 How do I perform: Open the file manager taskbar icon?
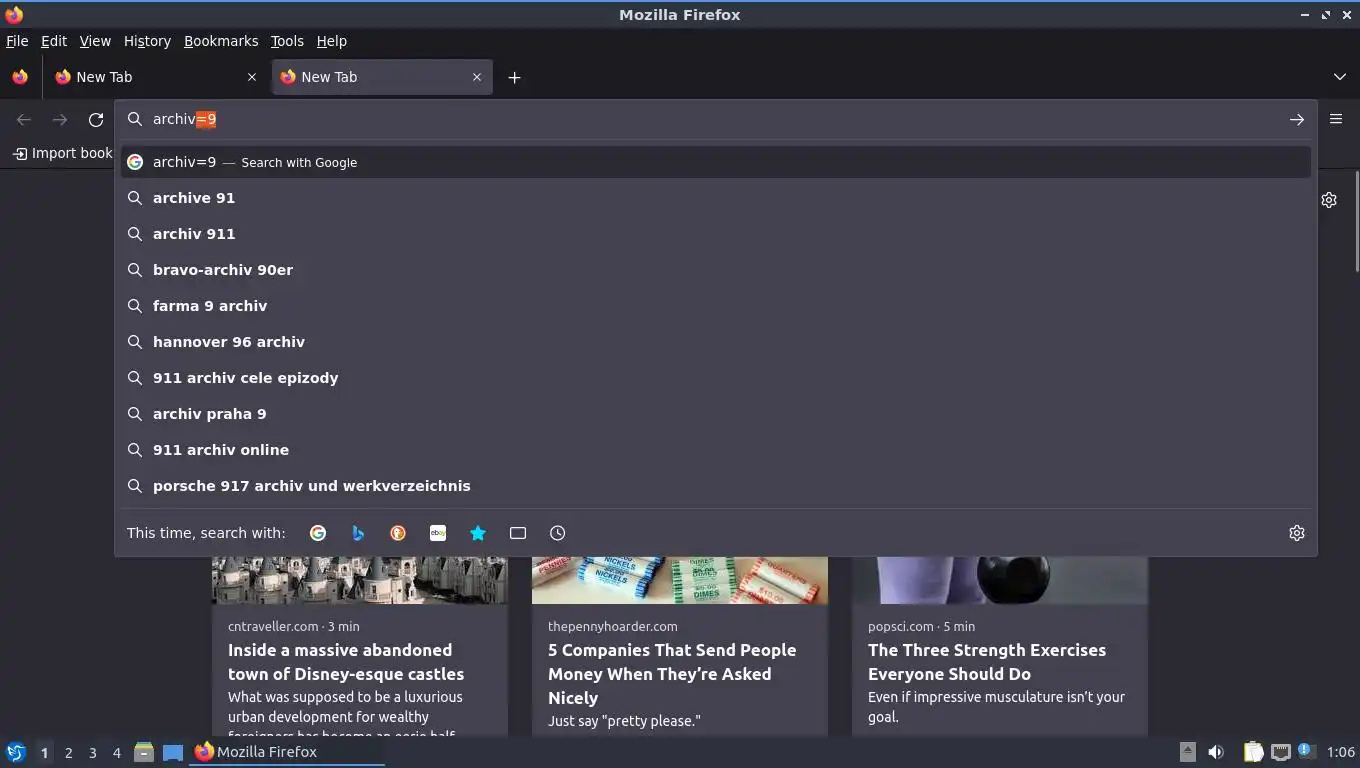click(x=144, y=752)
